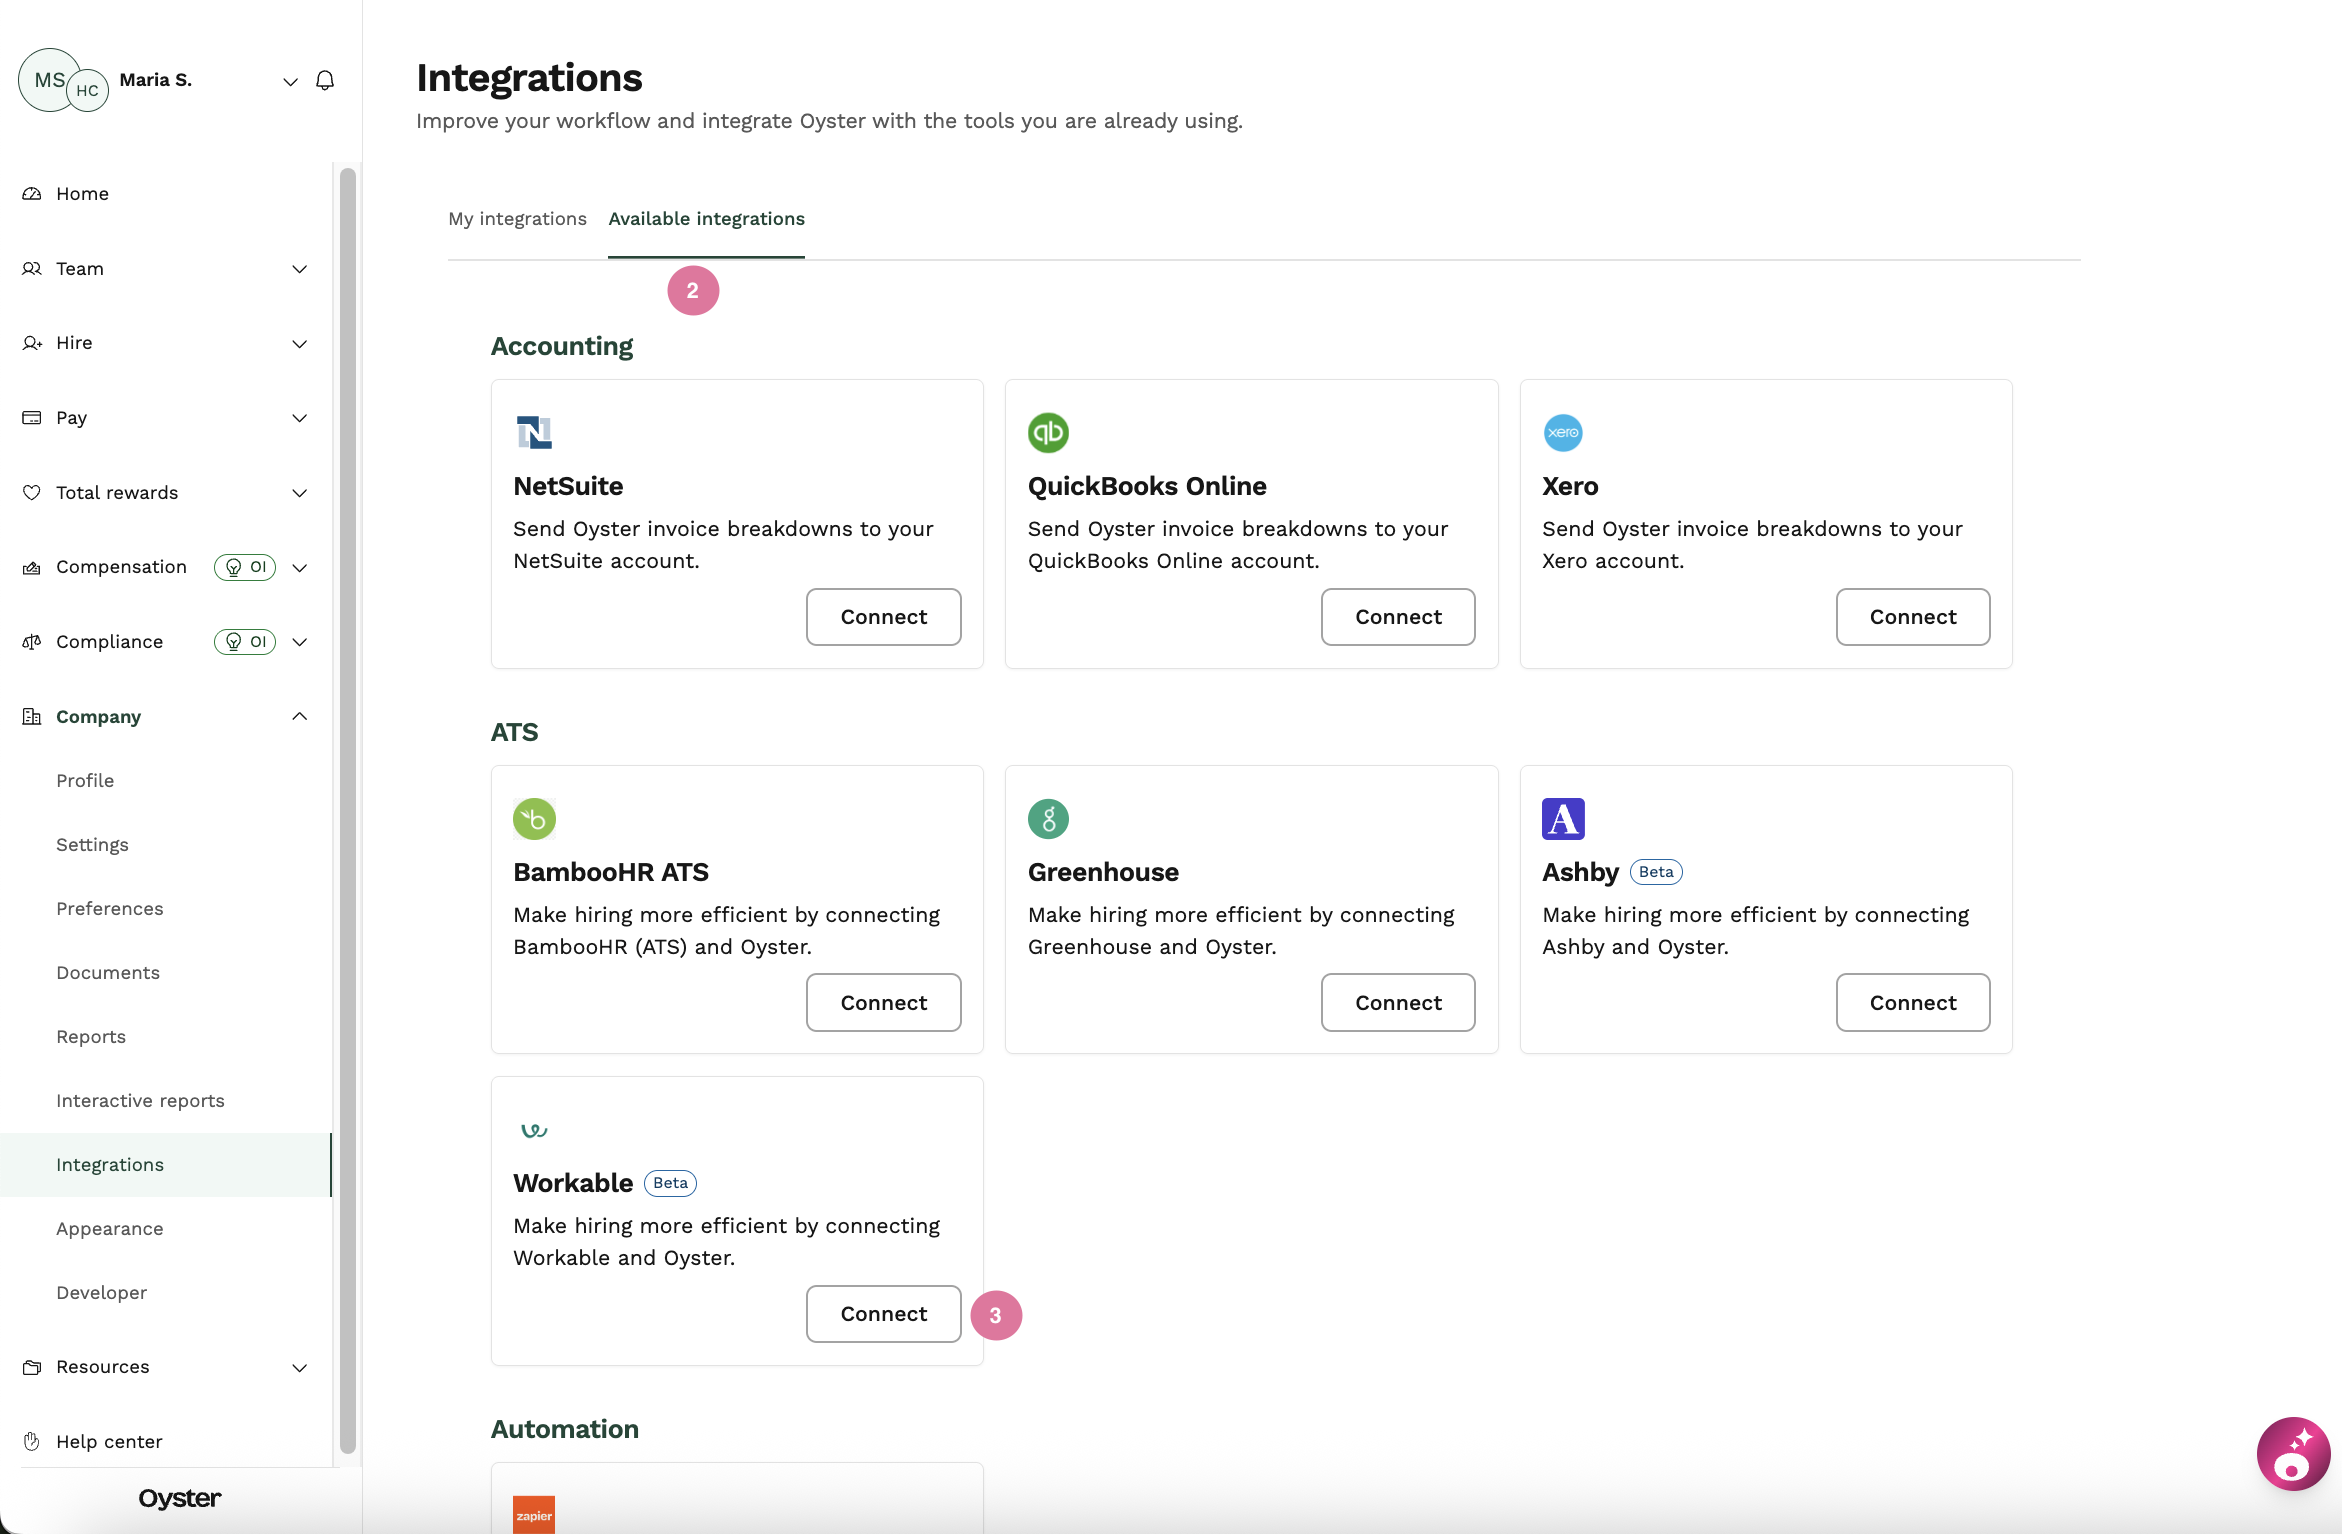Image resolution: width=2342 pixels, height=1534 pixels.
Task: Click the Hire add-person icon
Action: pos(32,343)
